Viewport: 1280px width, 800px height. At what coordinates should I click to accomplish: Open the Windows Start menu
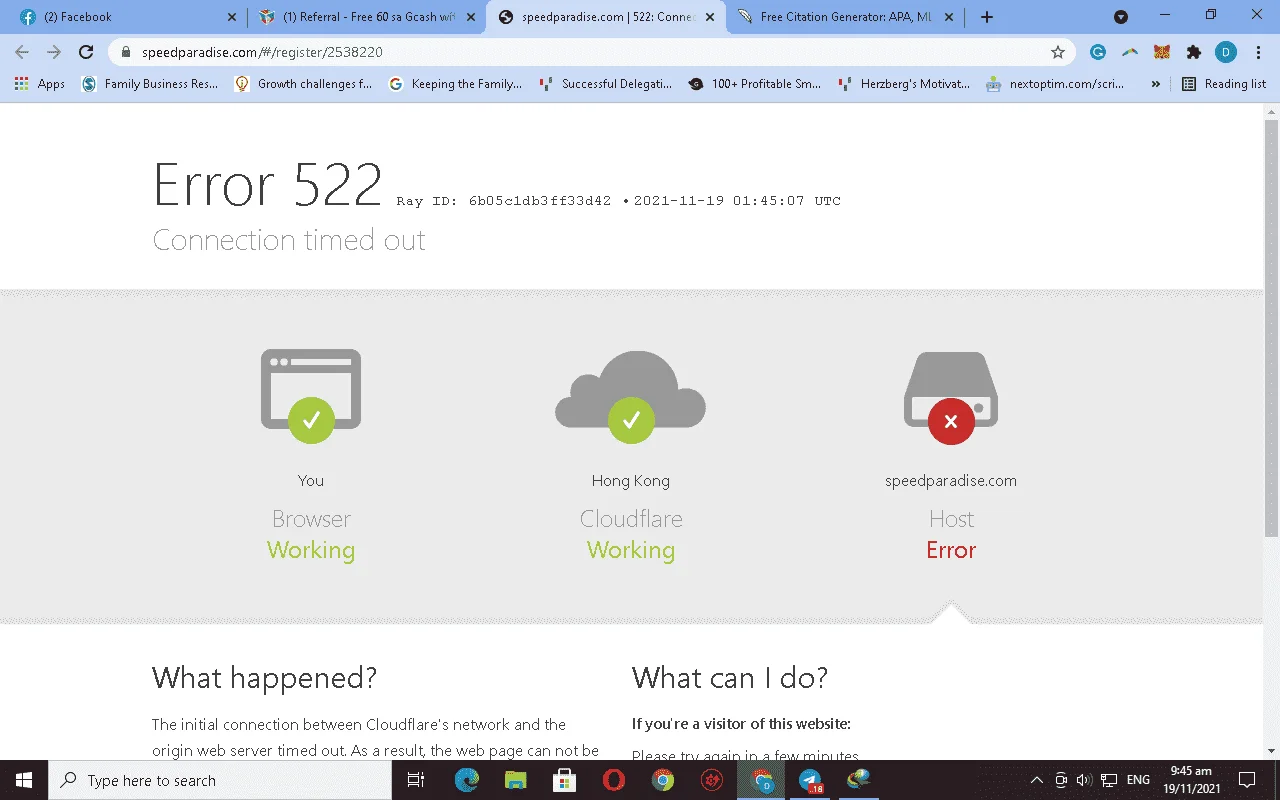click(x=24, y=780)
